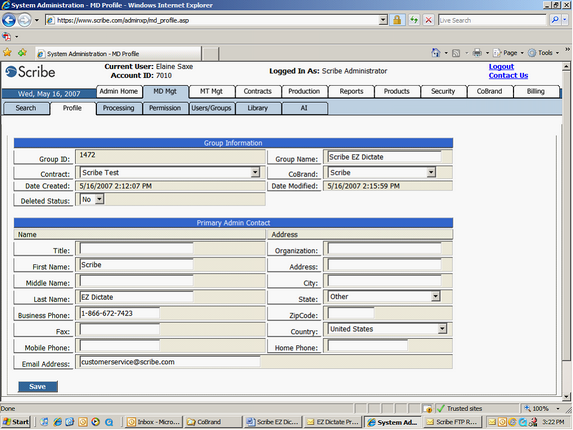Open the State dropdown showing Other
The height and width of the screenshot is (430, 573).
(x=435, y=296)
